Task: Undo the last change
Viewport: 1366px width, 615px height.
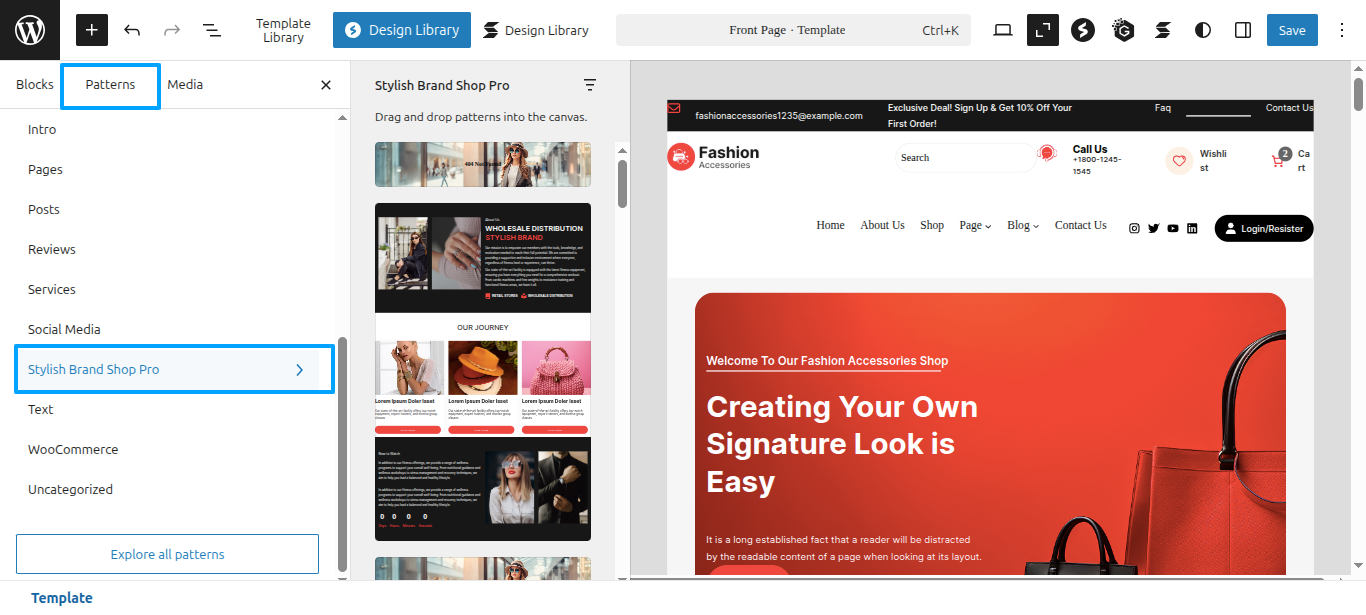Action: 132,30
